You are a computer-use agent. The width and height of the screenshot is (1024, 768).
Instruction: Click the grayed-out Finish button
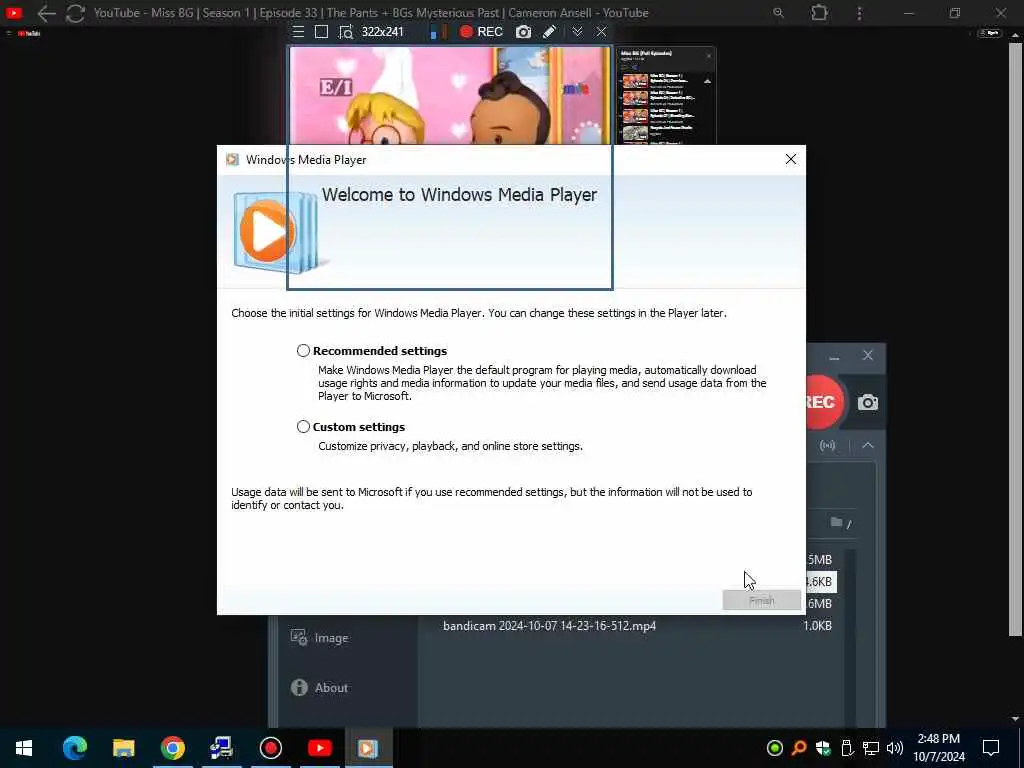tap(761, 600)
